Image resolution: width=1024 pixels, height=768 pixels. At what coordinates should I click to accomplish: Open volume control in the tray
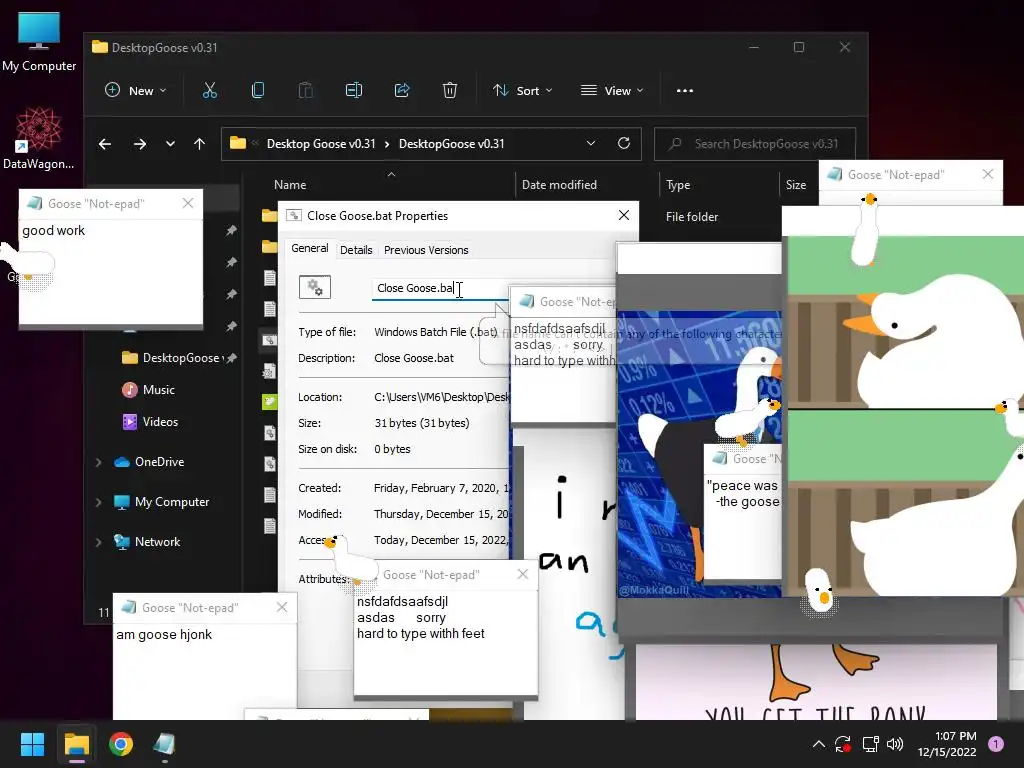(x=895, y=744)
